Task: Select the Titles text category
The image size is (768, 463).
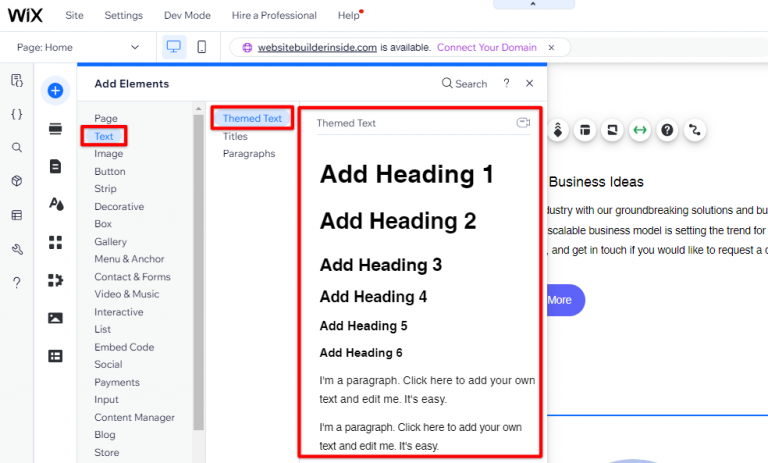Action: 235,136
